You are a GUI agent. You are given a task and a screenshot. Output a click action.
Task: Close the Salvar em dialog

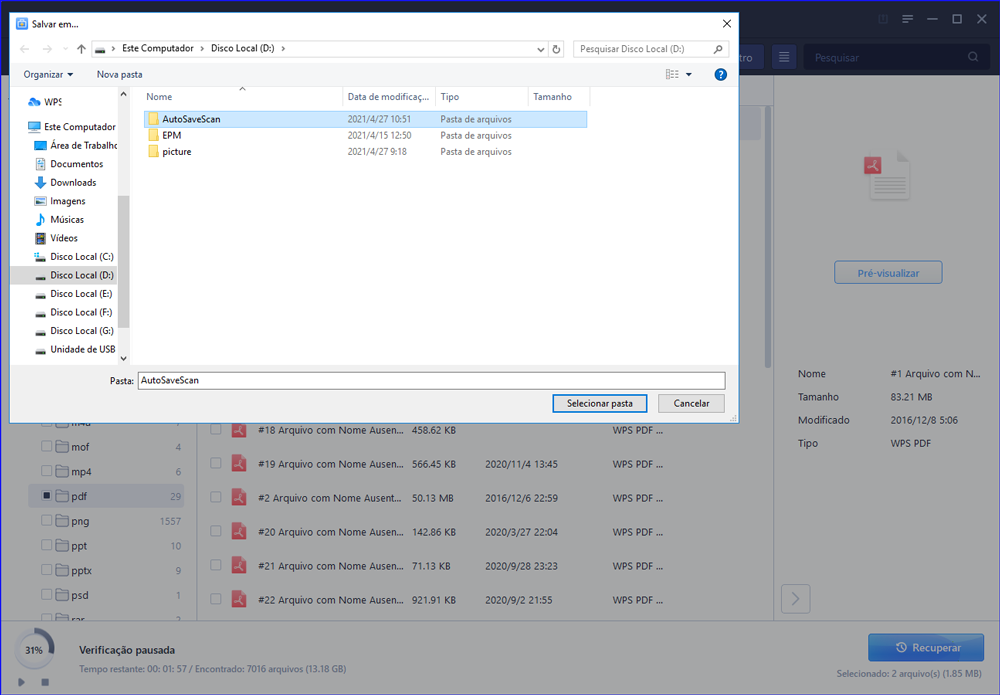pyautogui.click(x=726, y=24)
